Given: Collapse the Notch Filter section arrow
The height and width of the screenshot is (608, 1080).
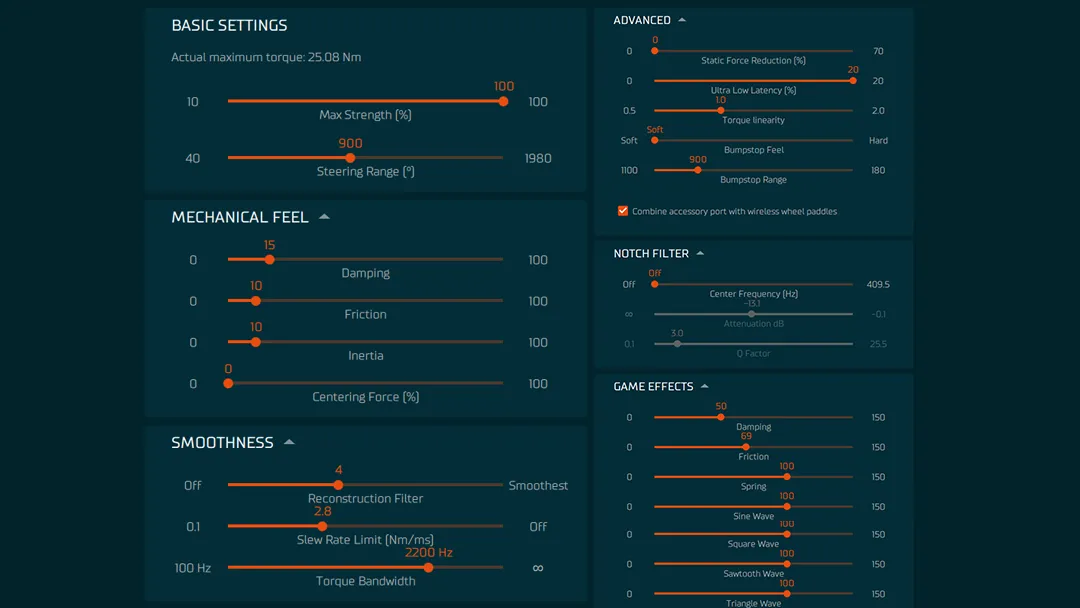Looking at the screenshot, I should coord(700,253).
